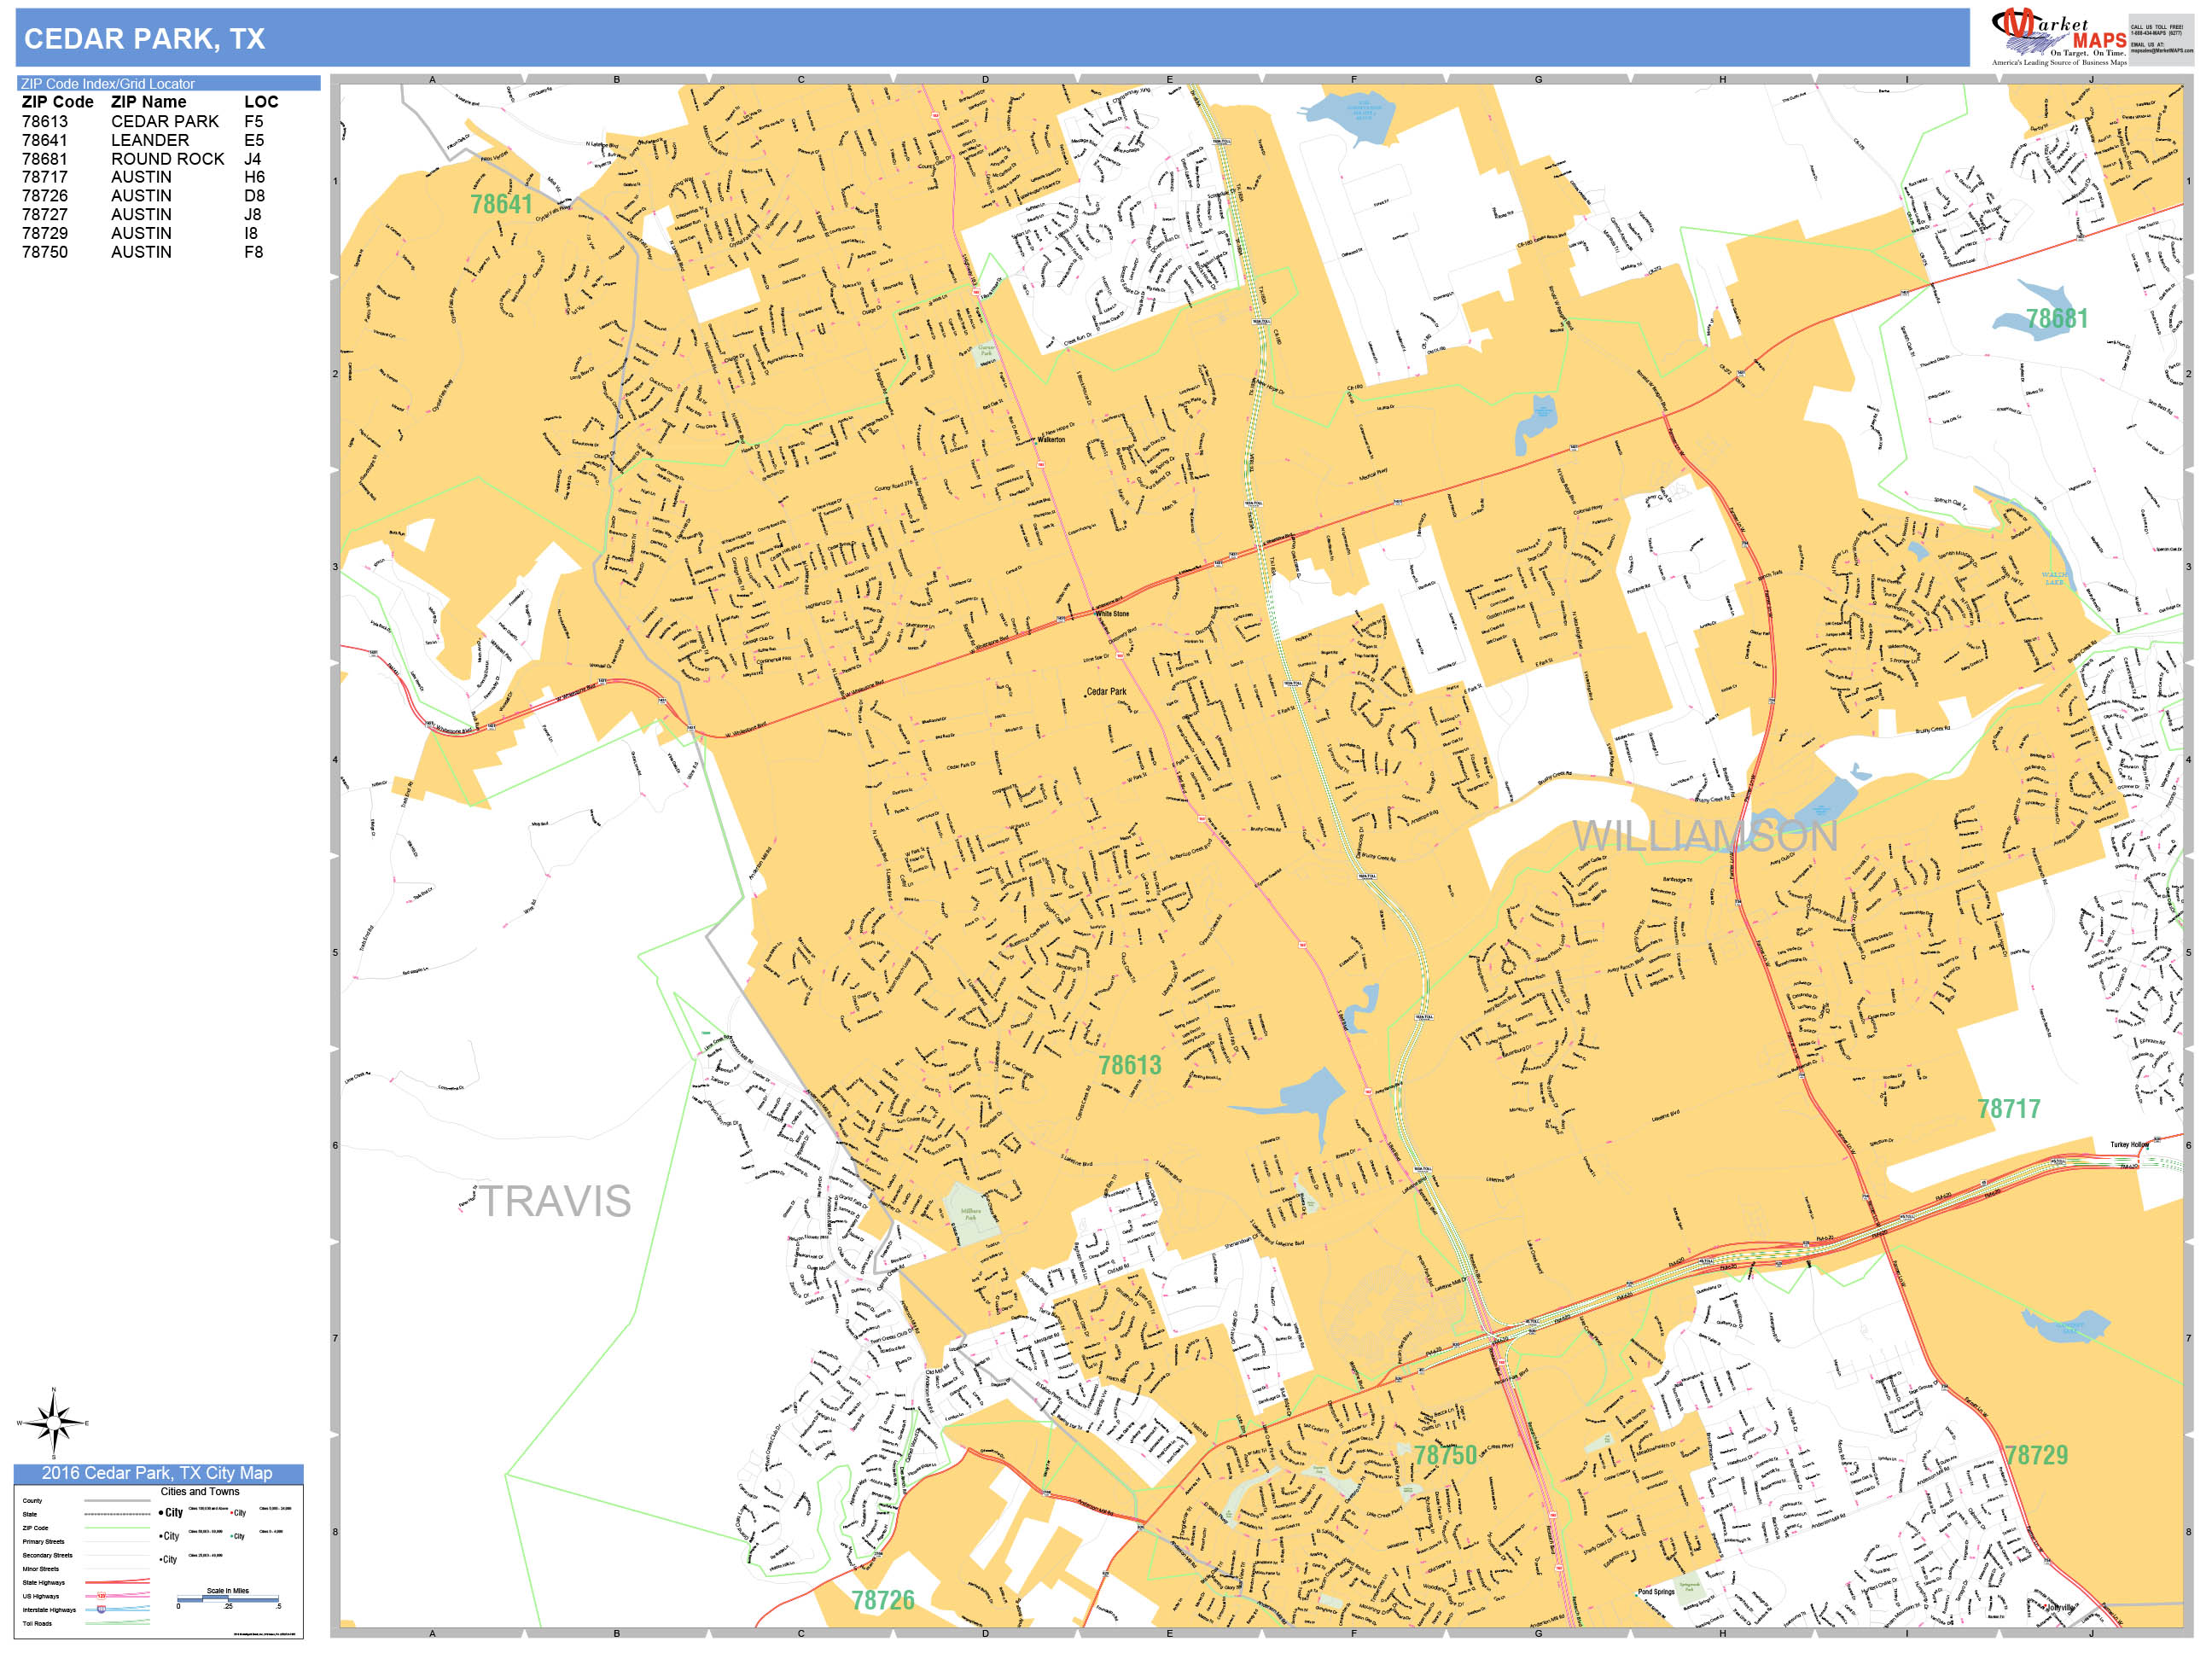Select the CEDAR PARK, TX title bar

coord(146,39)
